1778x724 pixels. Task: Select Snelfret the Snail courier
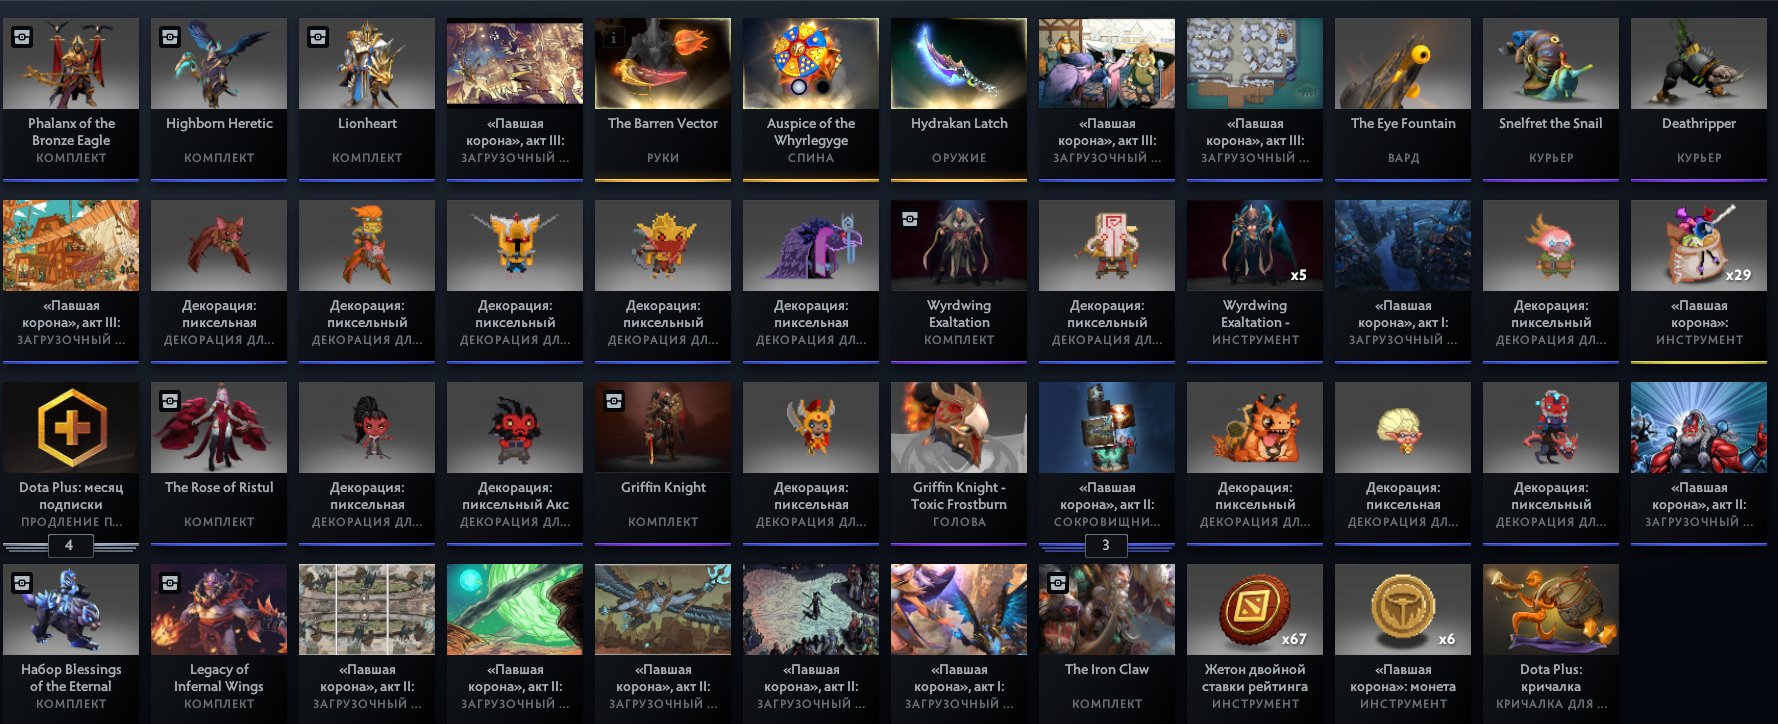point(1551,98)
